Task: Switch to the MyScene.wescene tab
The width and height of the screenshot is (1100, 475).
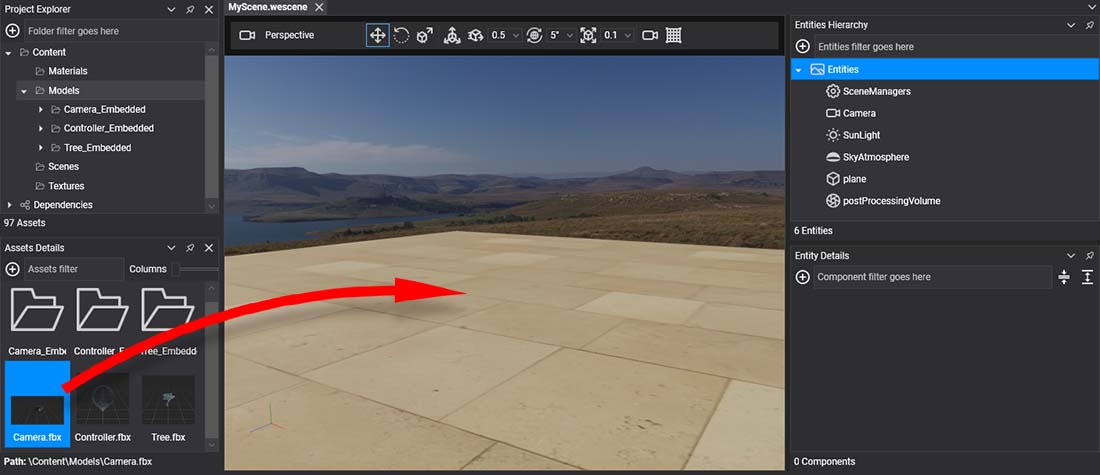Action: (268, 8)
